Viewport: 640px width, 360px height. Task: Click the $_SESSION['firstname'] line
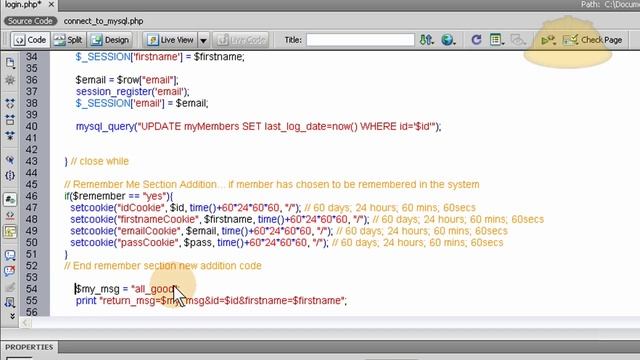click(x=160, y=57)
